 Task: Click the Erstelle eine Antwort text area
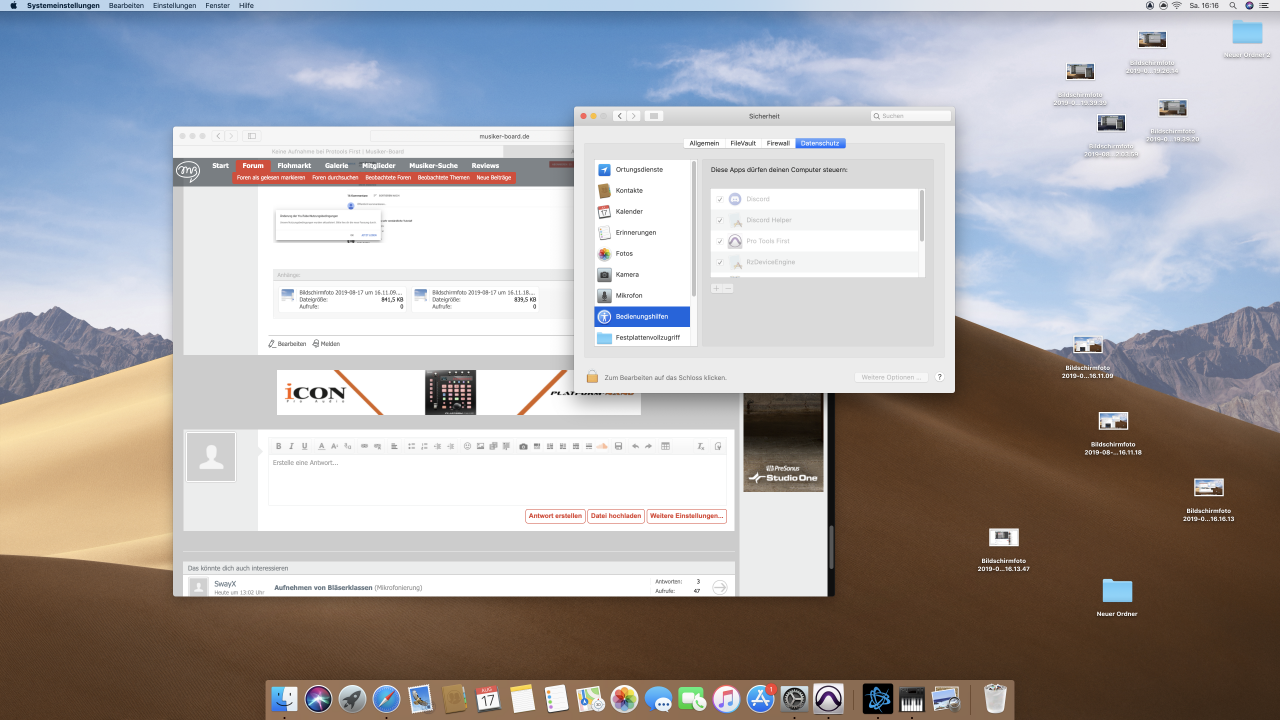coord(497,480)
